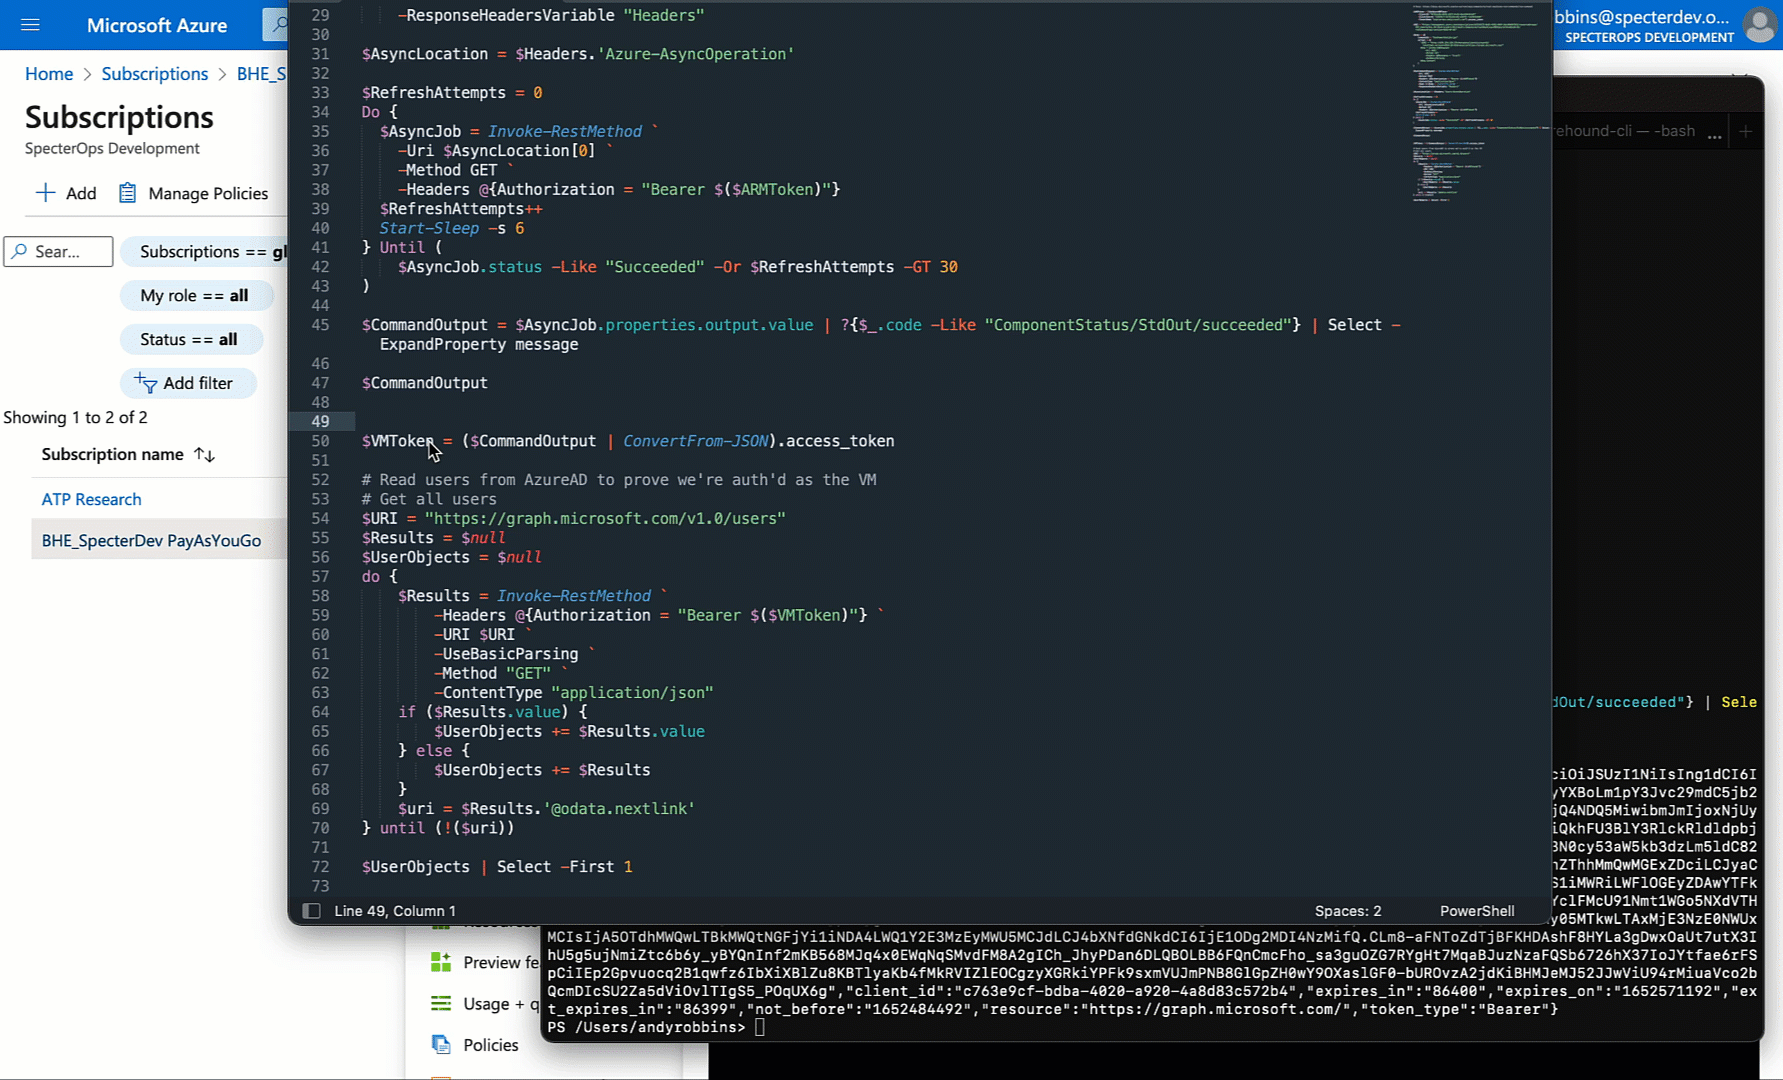
Task: Open BHE_SpecterDev PayAsYouGo subscription
Action: pyautogui.click(x=151, y=540)
